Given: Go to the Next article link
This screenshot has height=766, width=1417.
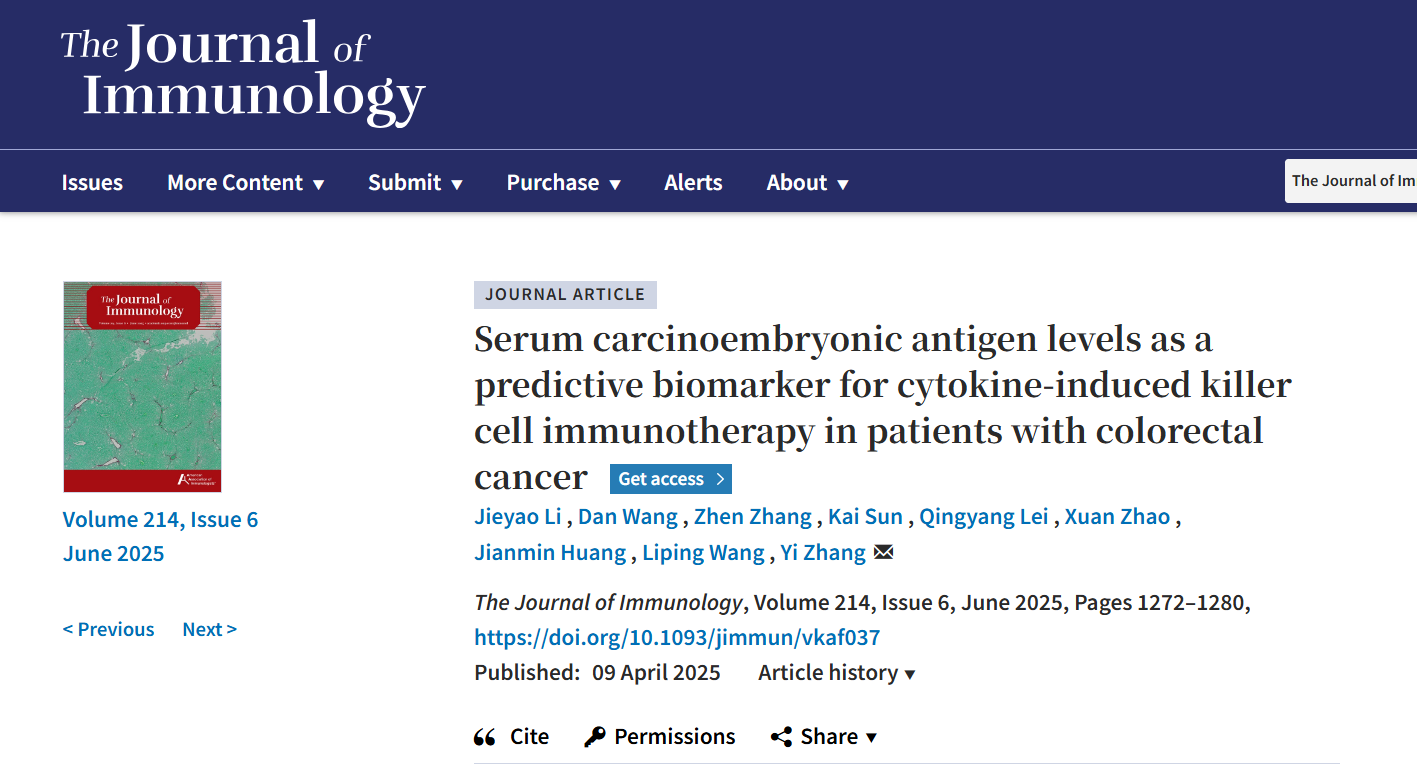Looking at the screenshot, I should 209,629.
